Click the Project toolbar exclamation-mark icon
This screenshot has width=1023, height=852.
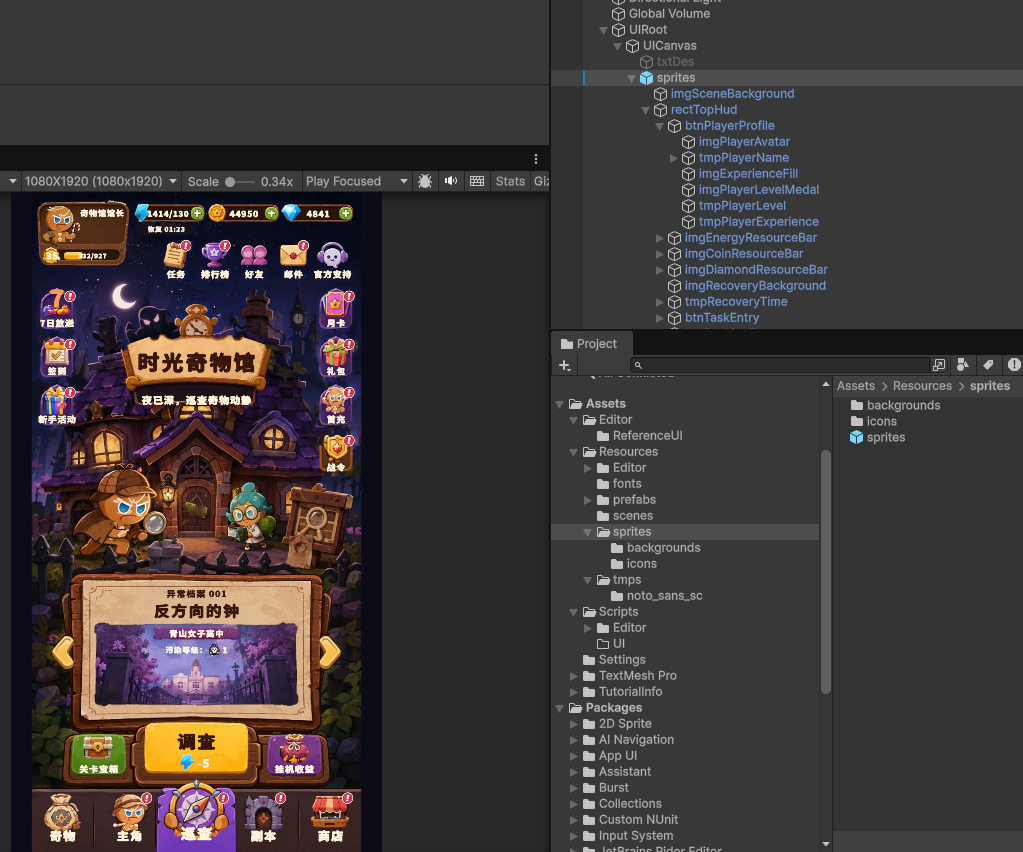(1014, 365)
